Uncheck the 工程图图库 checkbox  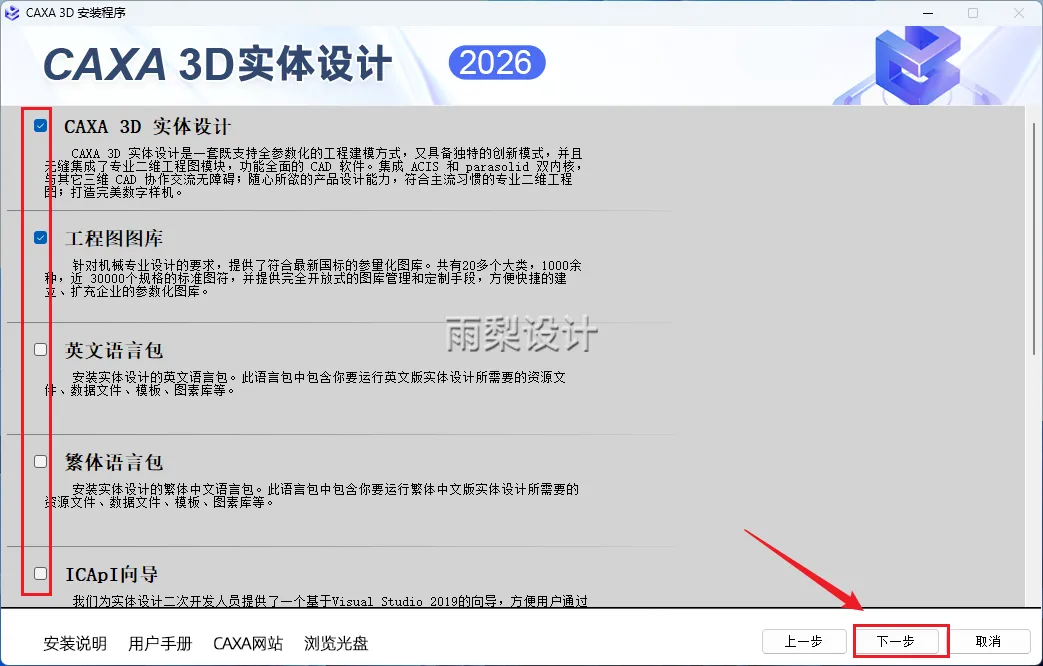41,237
